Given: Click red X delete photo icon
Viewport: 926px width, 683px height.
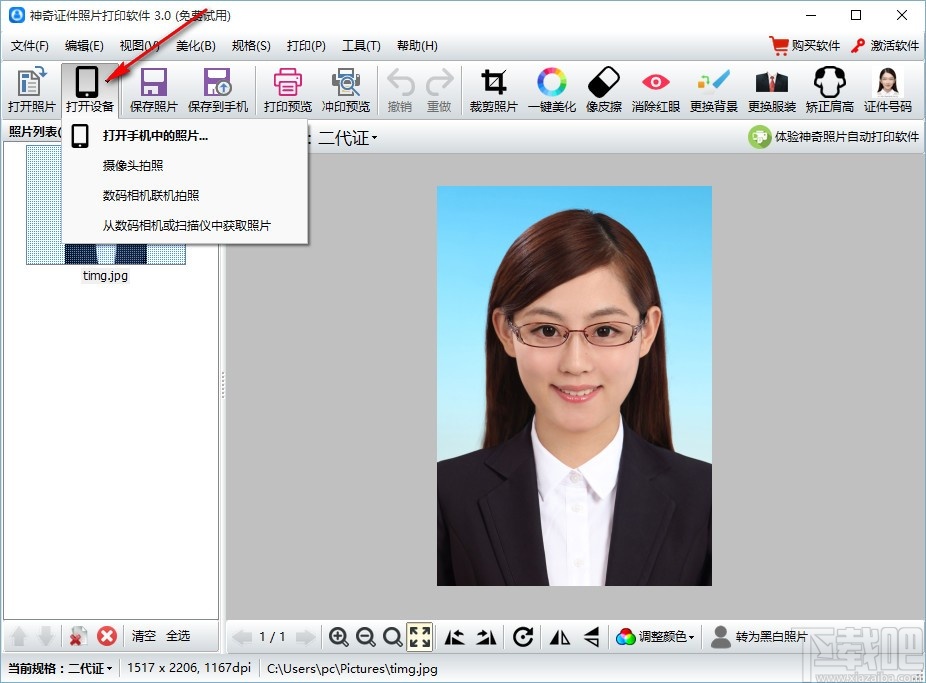Looking at the screenshot, I should pos(107,636).
